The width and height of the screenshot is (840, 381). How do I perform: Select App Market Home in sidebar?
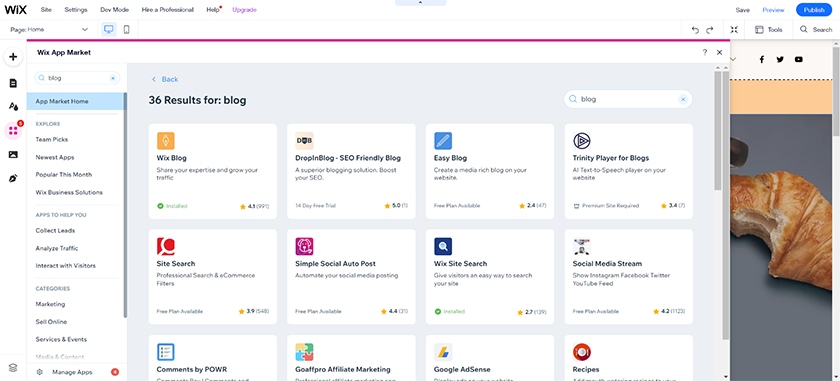click(x=76, y=101)
